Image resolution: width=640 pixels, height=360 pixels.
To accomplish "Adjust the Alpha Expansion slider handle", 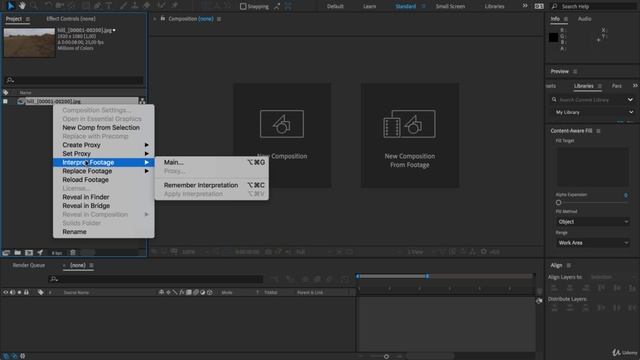I will click(x=558, y=202).
